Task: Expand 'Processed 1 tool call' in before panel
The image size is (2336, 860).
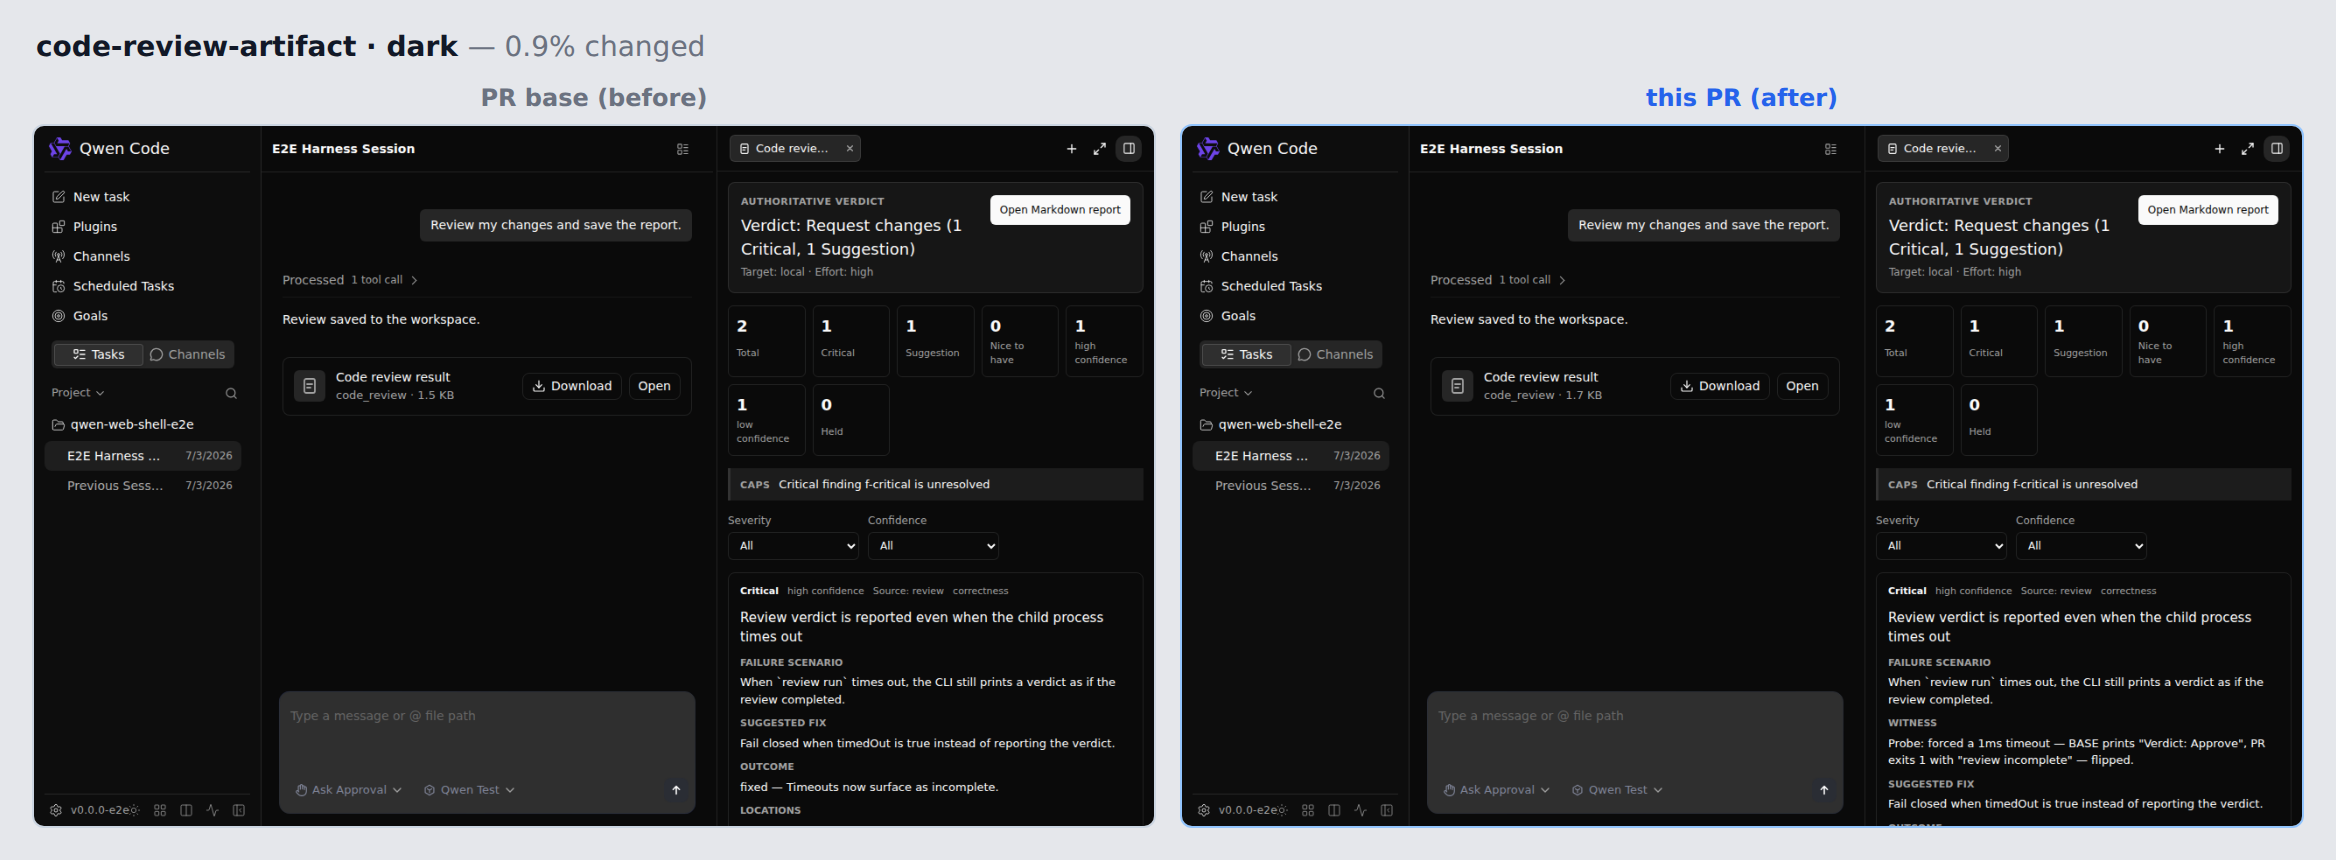Action: (x=350, y=280)
